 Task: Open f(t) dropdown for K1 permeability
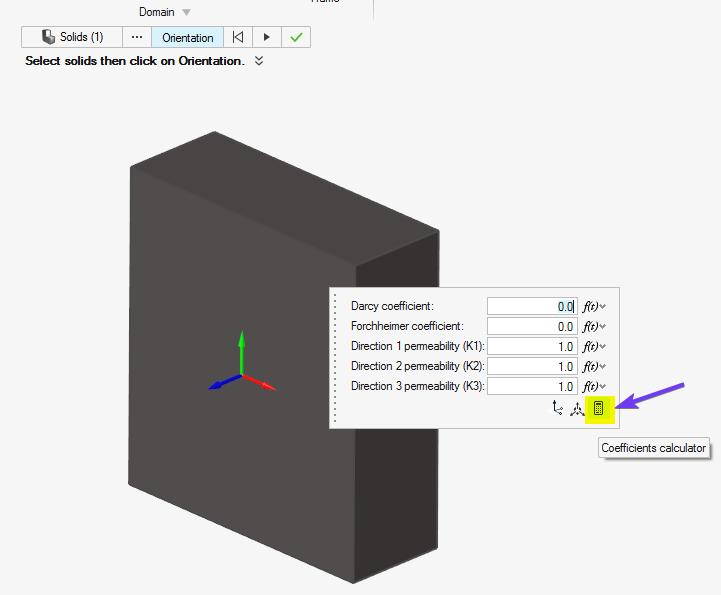coord(594,346)
